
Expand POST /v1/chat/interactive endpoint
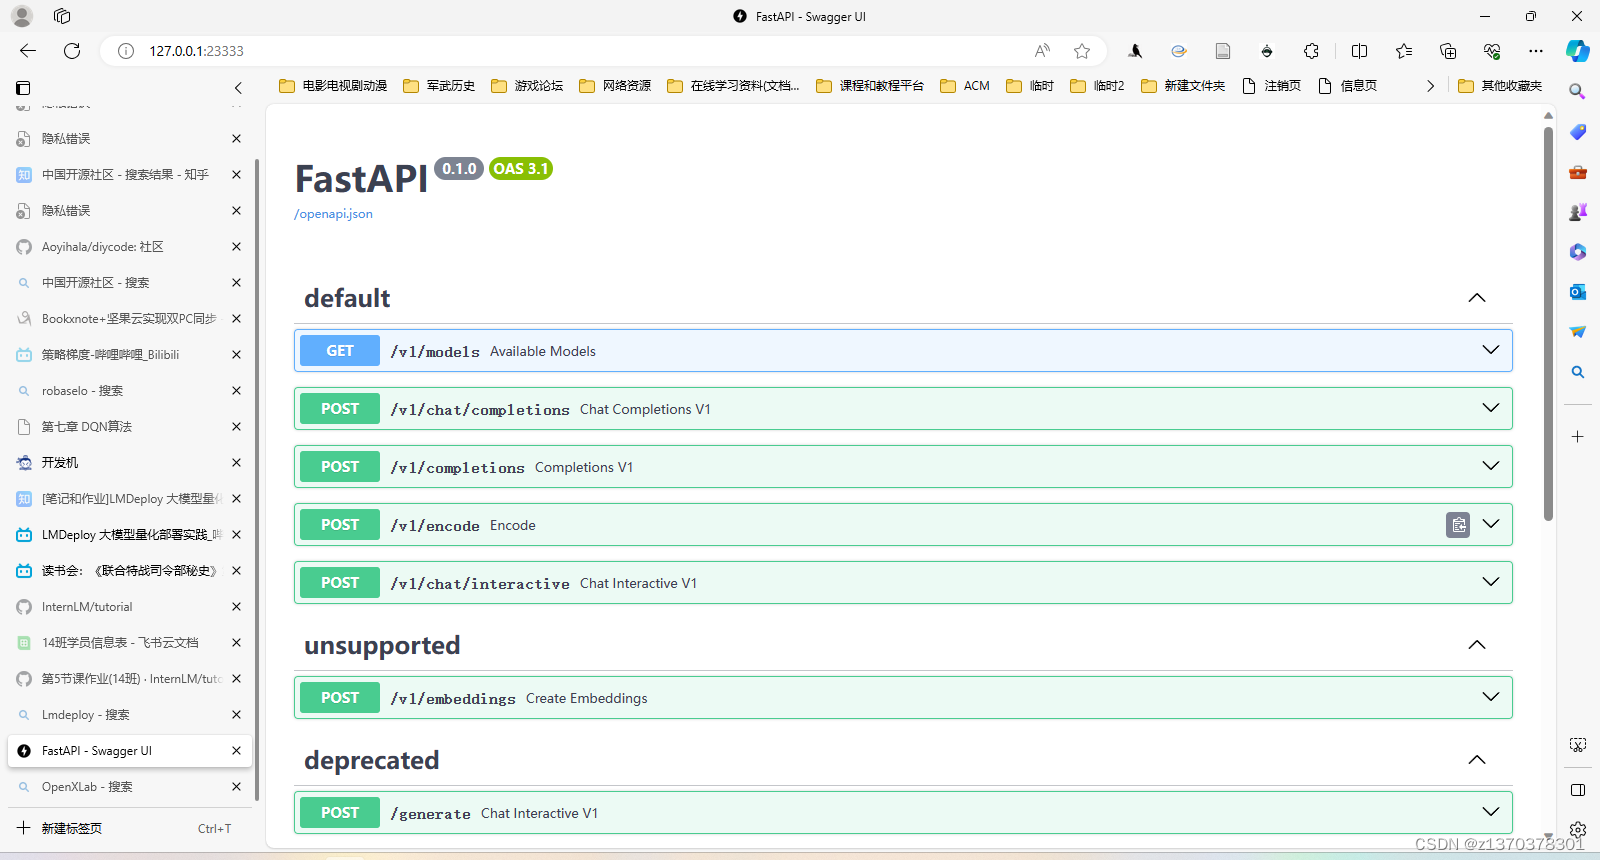pyautogui.click(x=1491, y=582)
